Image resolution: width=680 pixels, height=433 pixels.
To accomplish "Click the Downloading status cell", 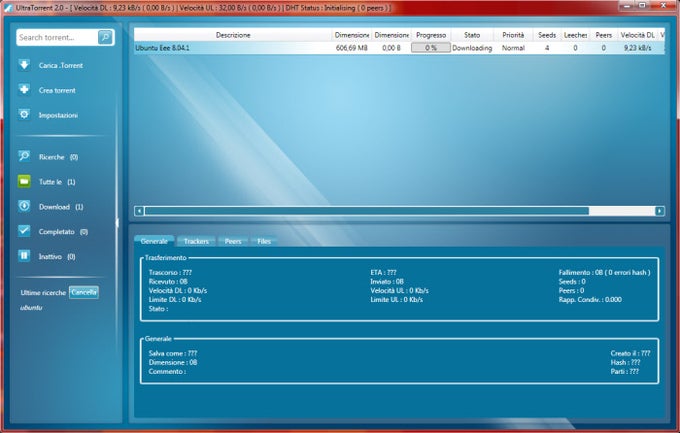I will coord(472,48).
